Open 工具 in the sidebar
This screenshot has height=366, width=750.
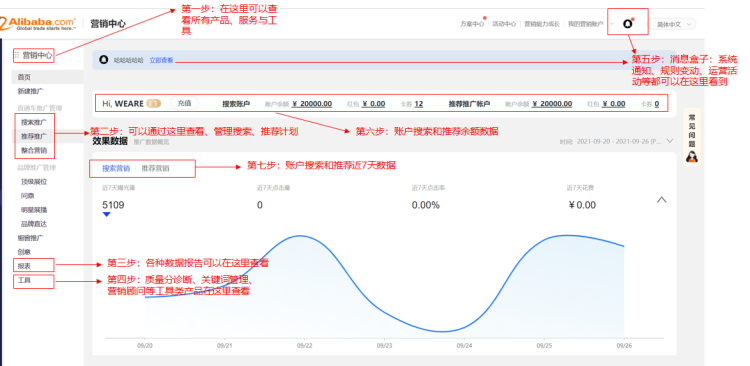tap(24, 280)
